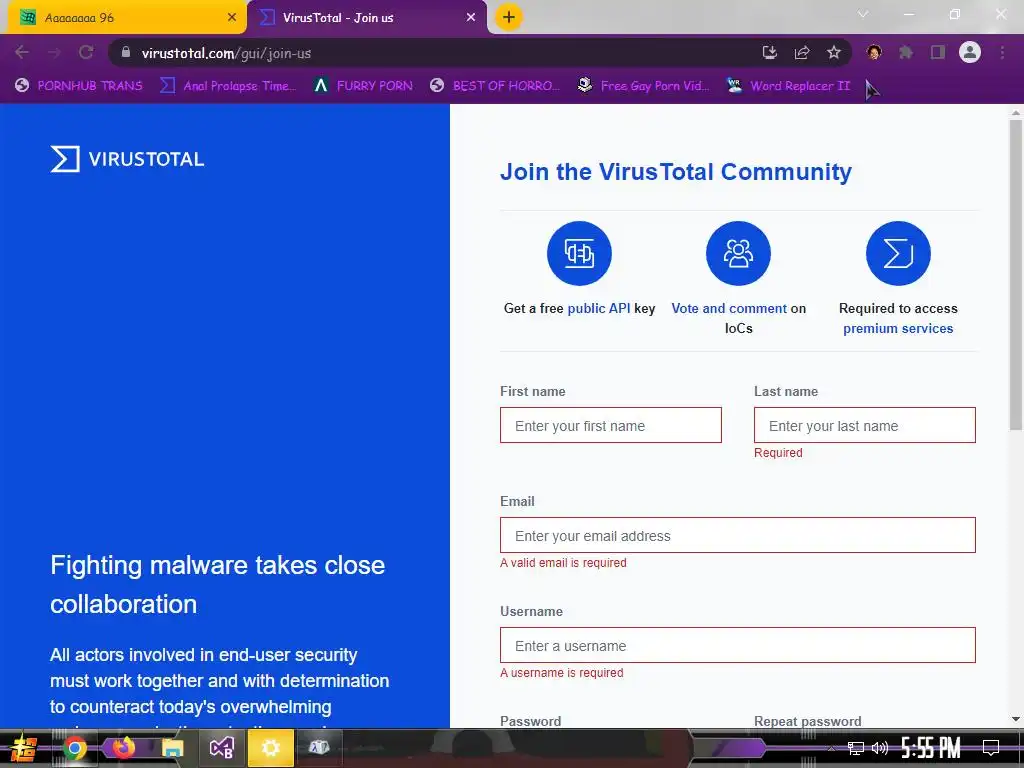
Task: Click the 'A username is required' message
Action: [x=562, y=673]
